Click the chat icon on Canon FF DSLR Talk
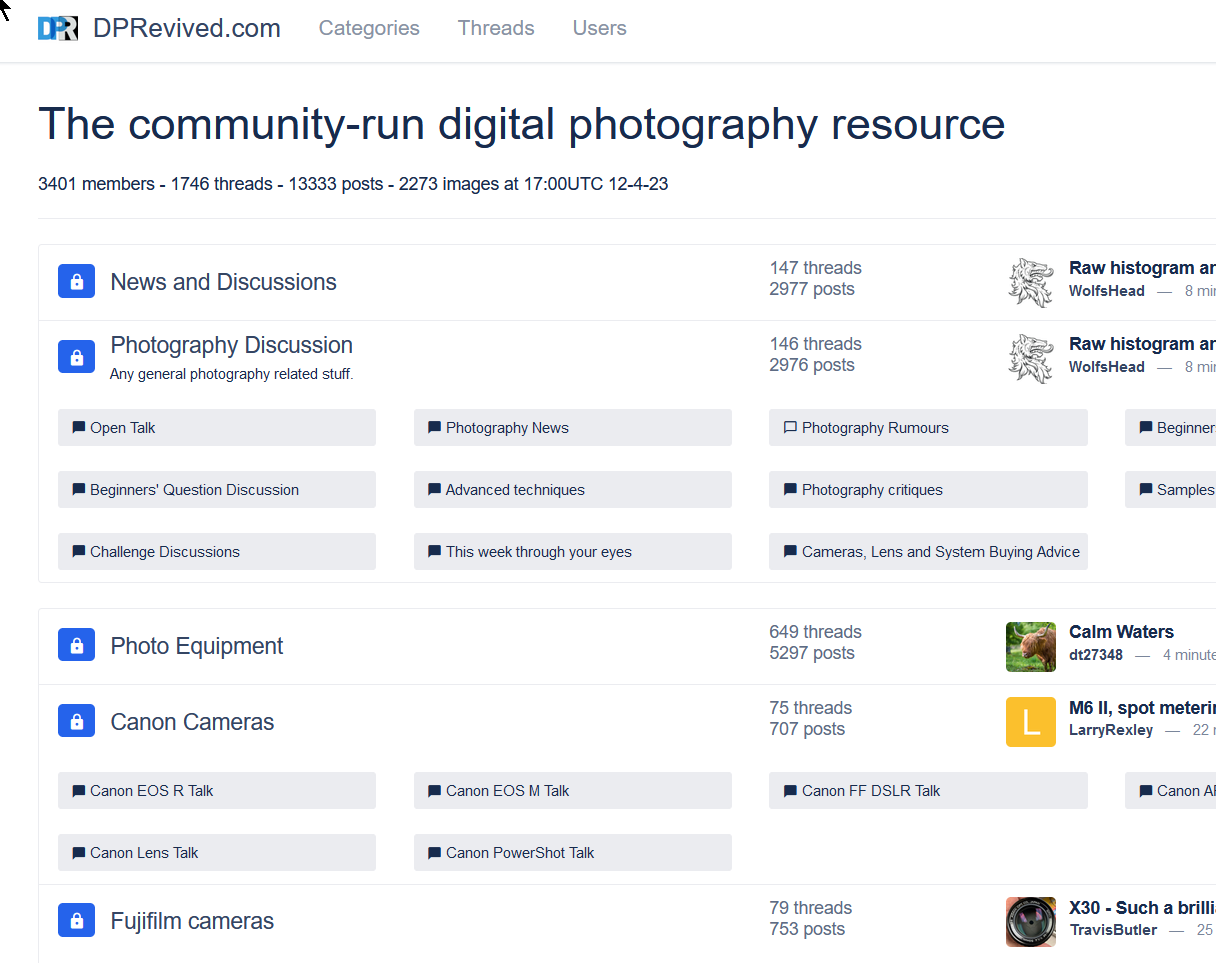 pyautogui.click(x=790, y=791)
